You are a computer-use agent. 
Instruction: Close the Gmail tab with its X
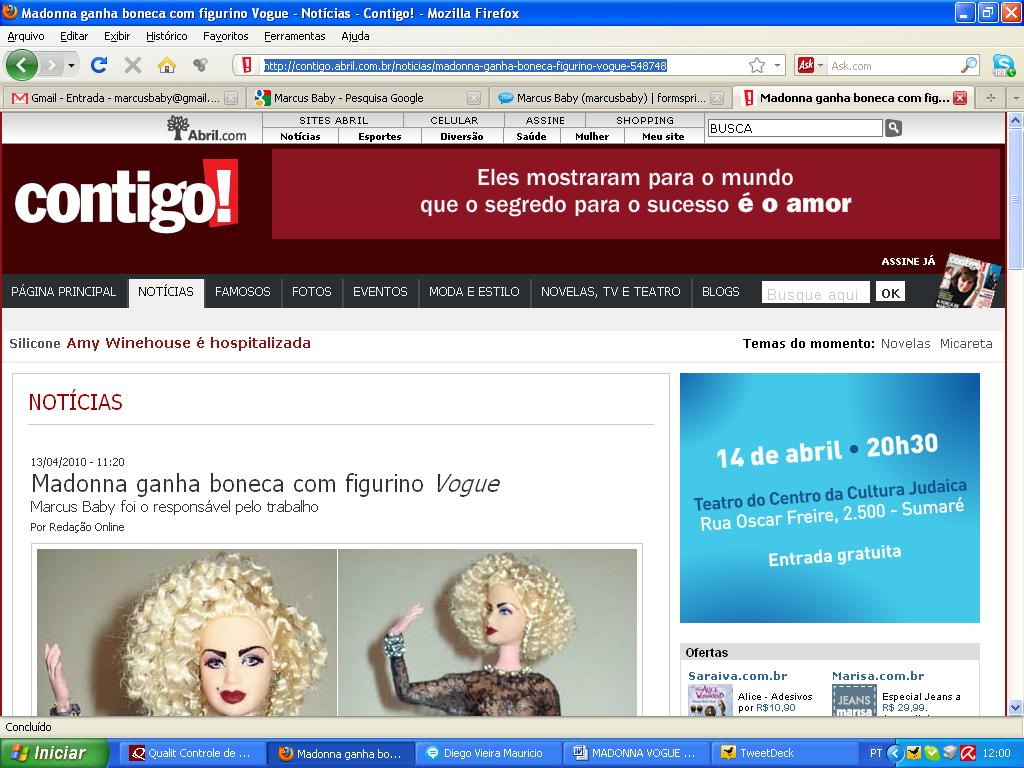[231, 98]
